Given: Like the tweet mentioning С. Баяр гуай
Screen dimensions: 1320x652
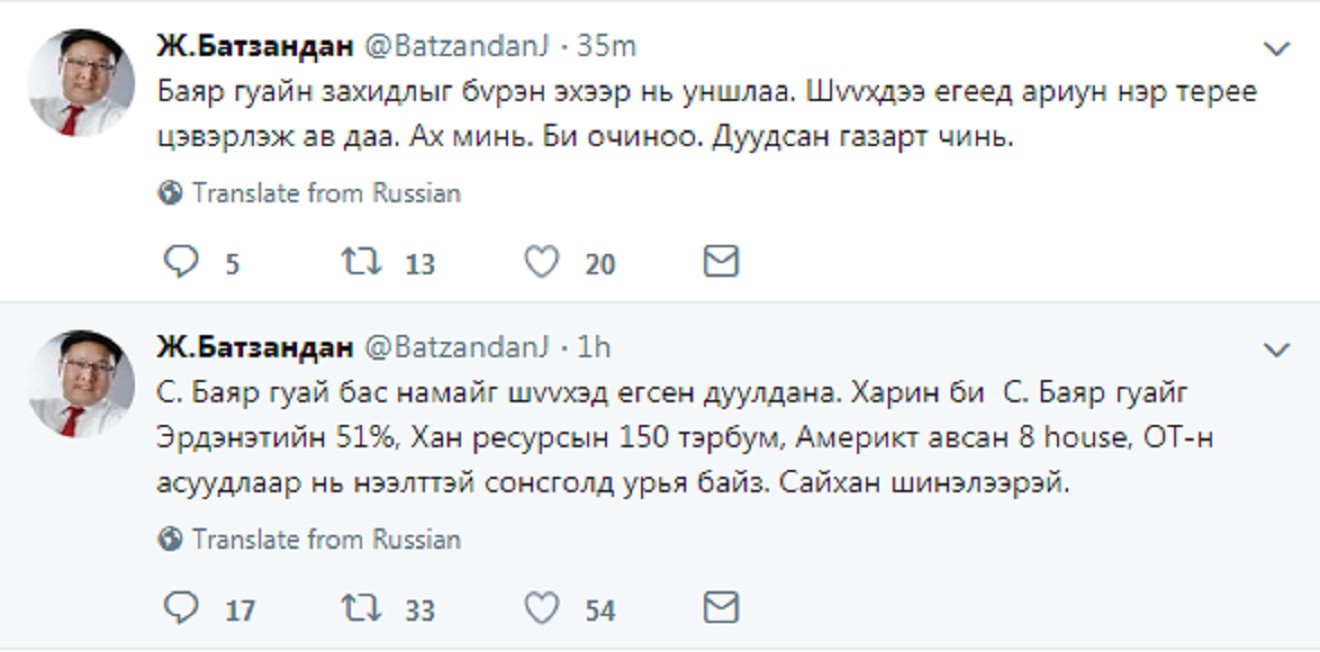Looking at the screenshot, I should (x=543, y=607).
